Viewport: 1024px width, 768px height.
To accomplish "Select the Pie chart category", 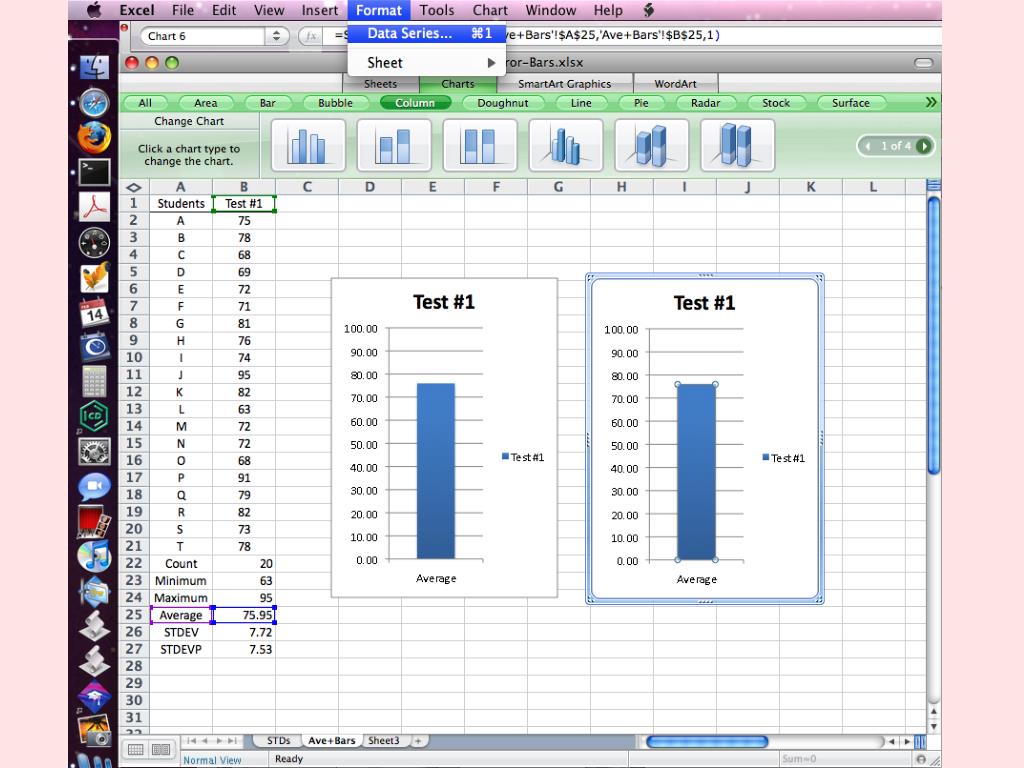I will click(x=641, y=103).
